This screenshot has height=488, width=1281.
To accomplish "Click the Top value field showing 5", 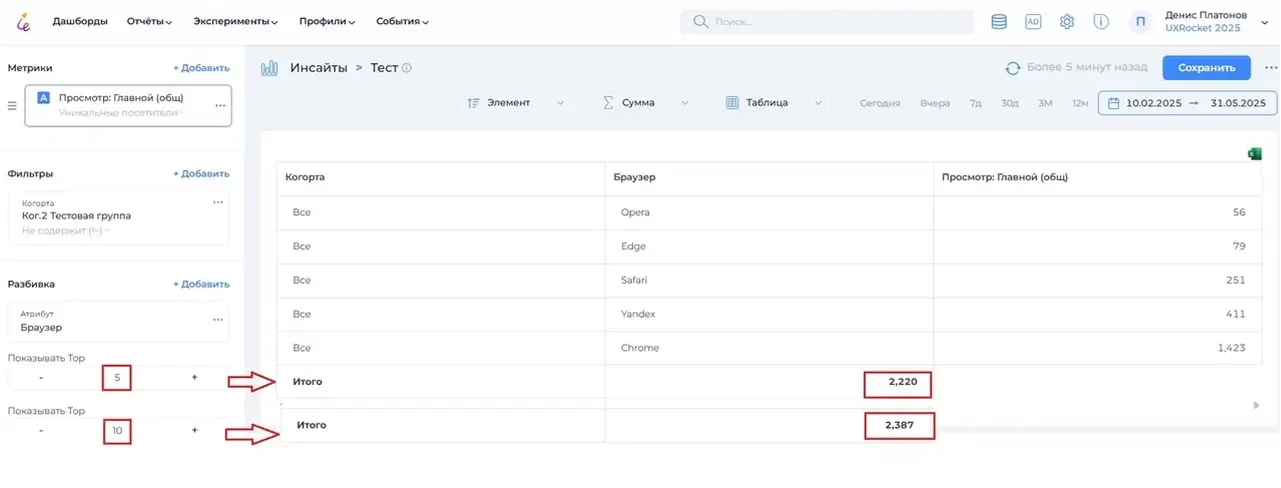I will 117,378.
